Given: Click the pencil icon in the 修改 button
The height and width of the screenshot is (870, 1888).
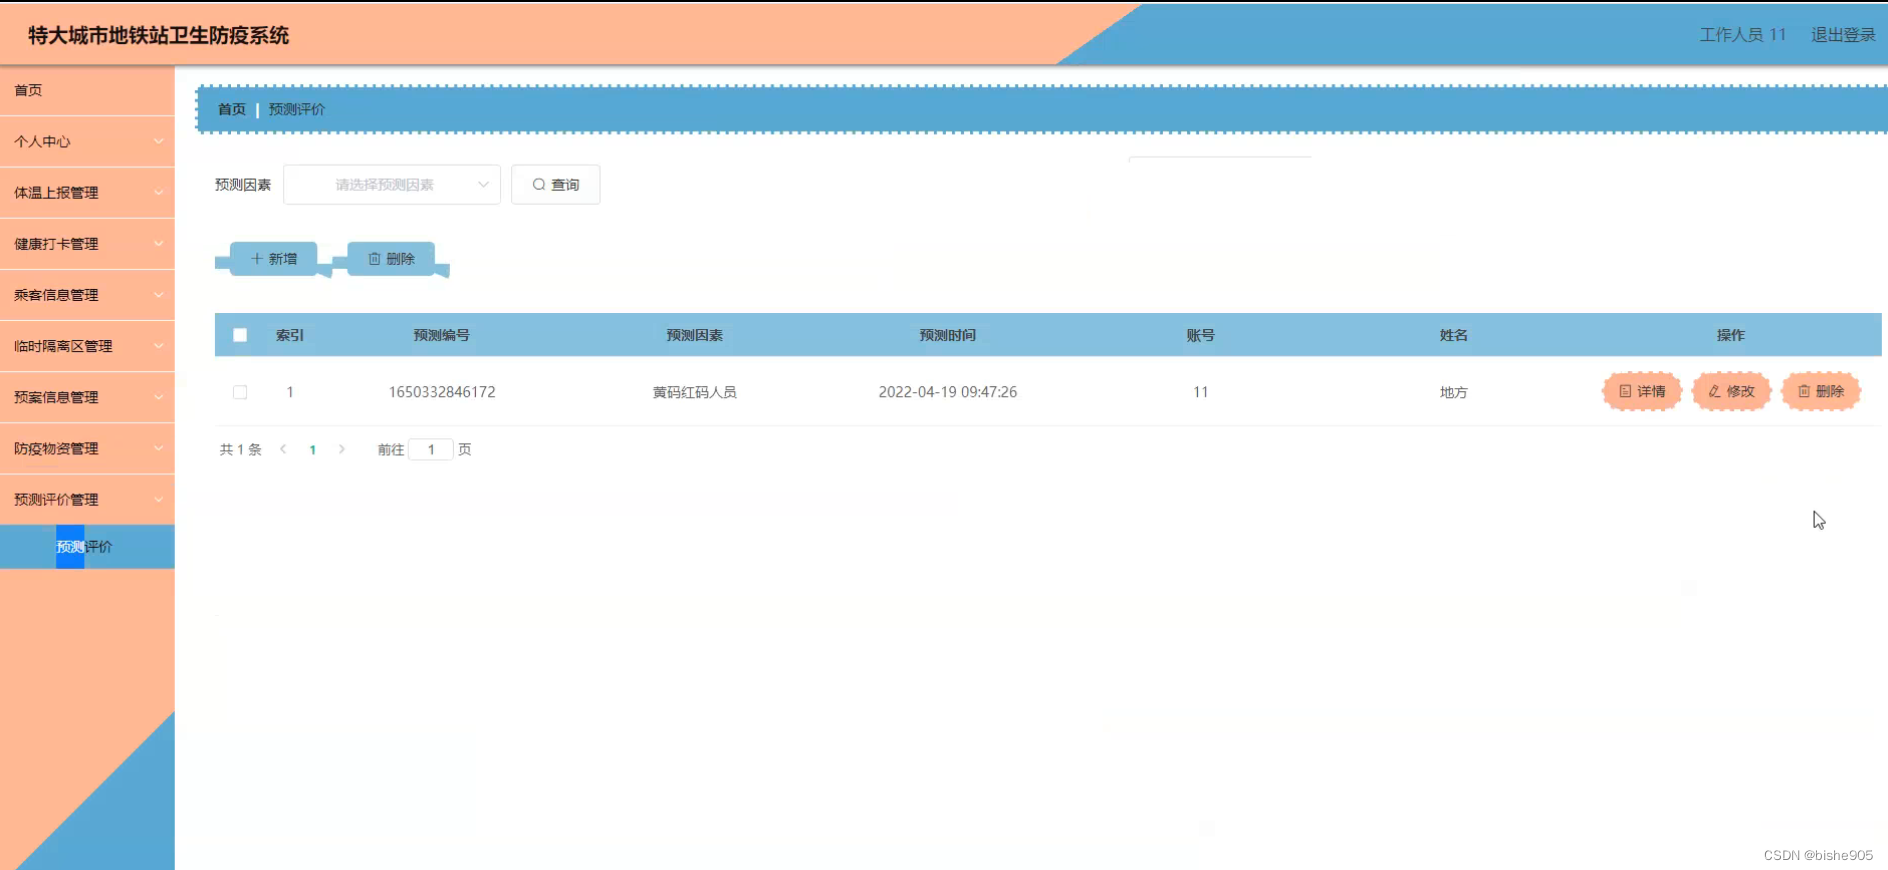Looking at the screenshot, I should [1714, 391].
